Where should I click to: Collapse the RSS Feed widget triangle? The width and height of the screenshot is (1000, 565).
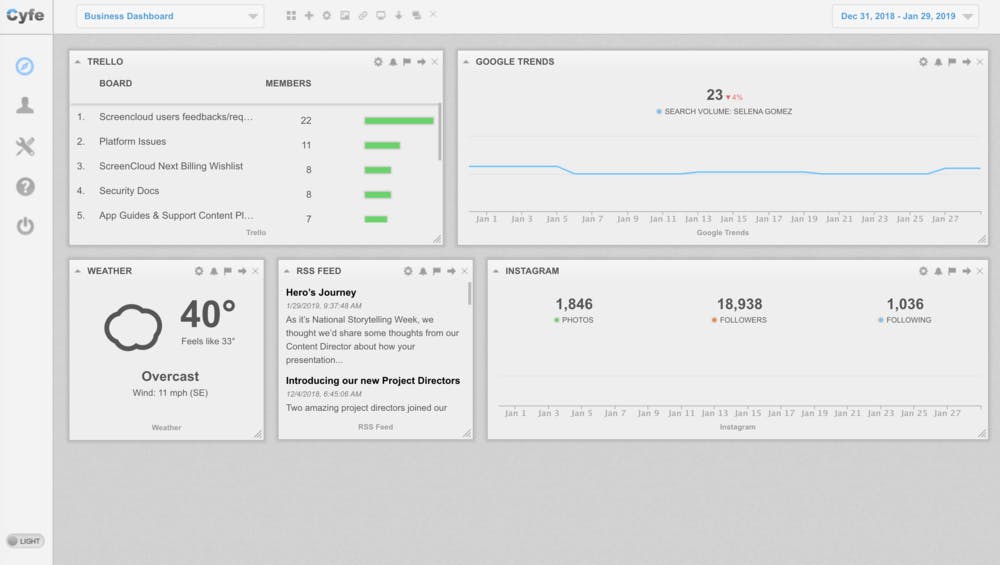(x=287, y=271)
